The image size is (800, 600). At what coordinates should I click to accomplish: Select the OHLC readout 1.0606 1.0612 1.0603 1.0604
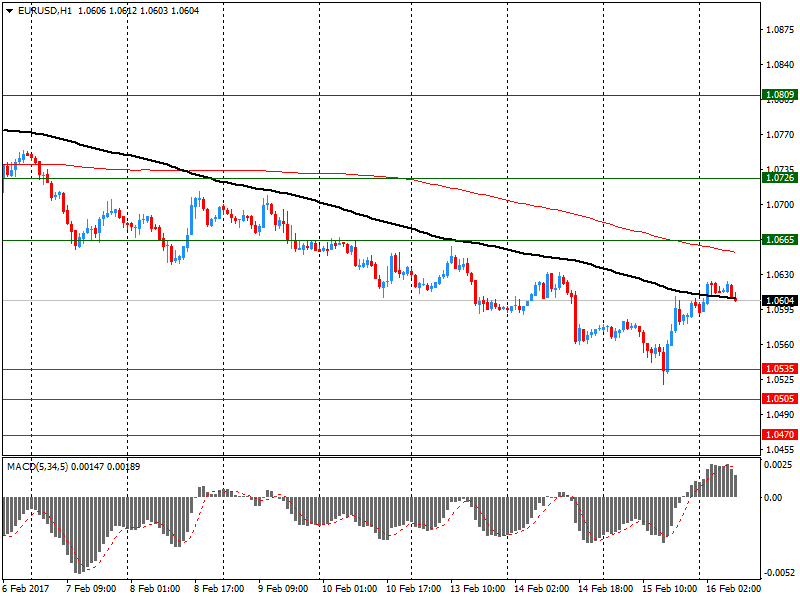[x=138, y=10]
